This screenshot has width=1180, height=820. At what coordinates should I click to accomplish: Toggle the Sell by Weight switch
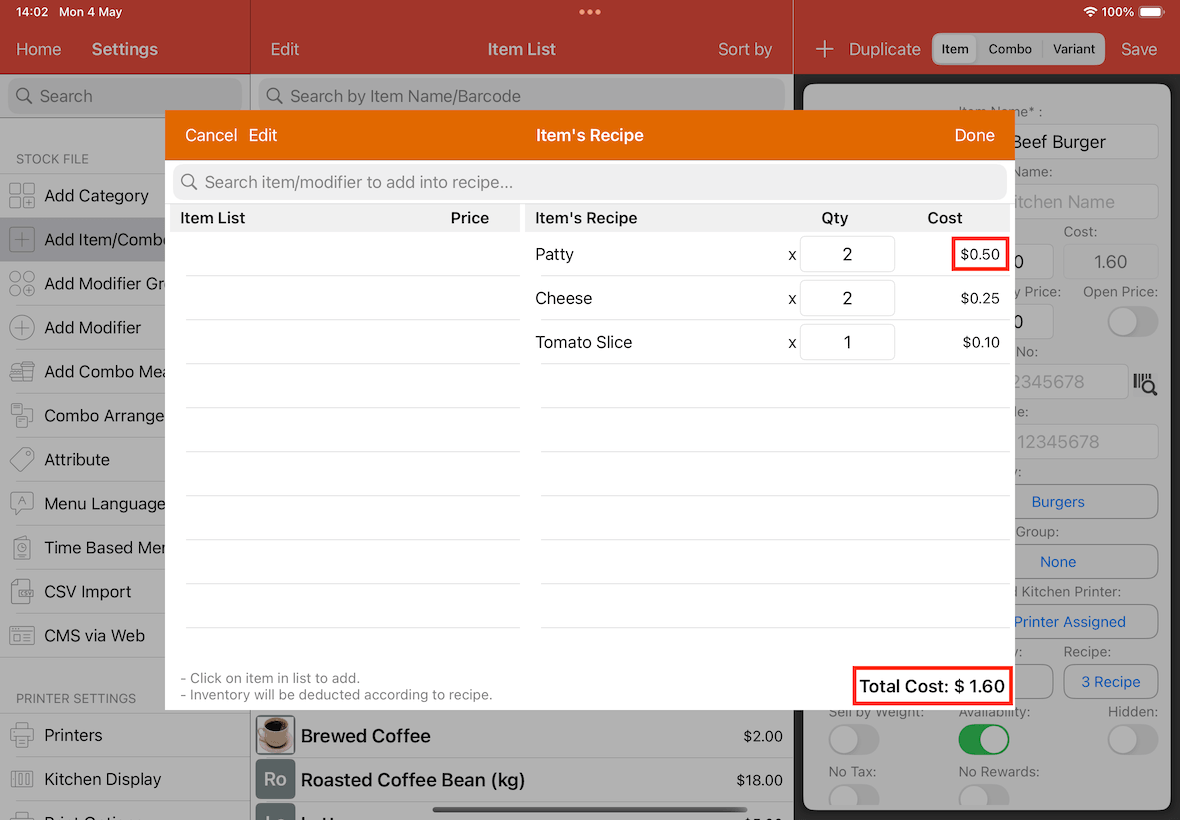pos(853,740)
